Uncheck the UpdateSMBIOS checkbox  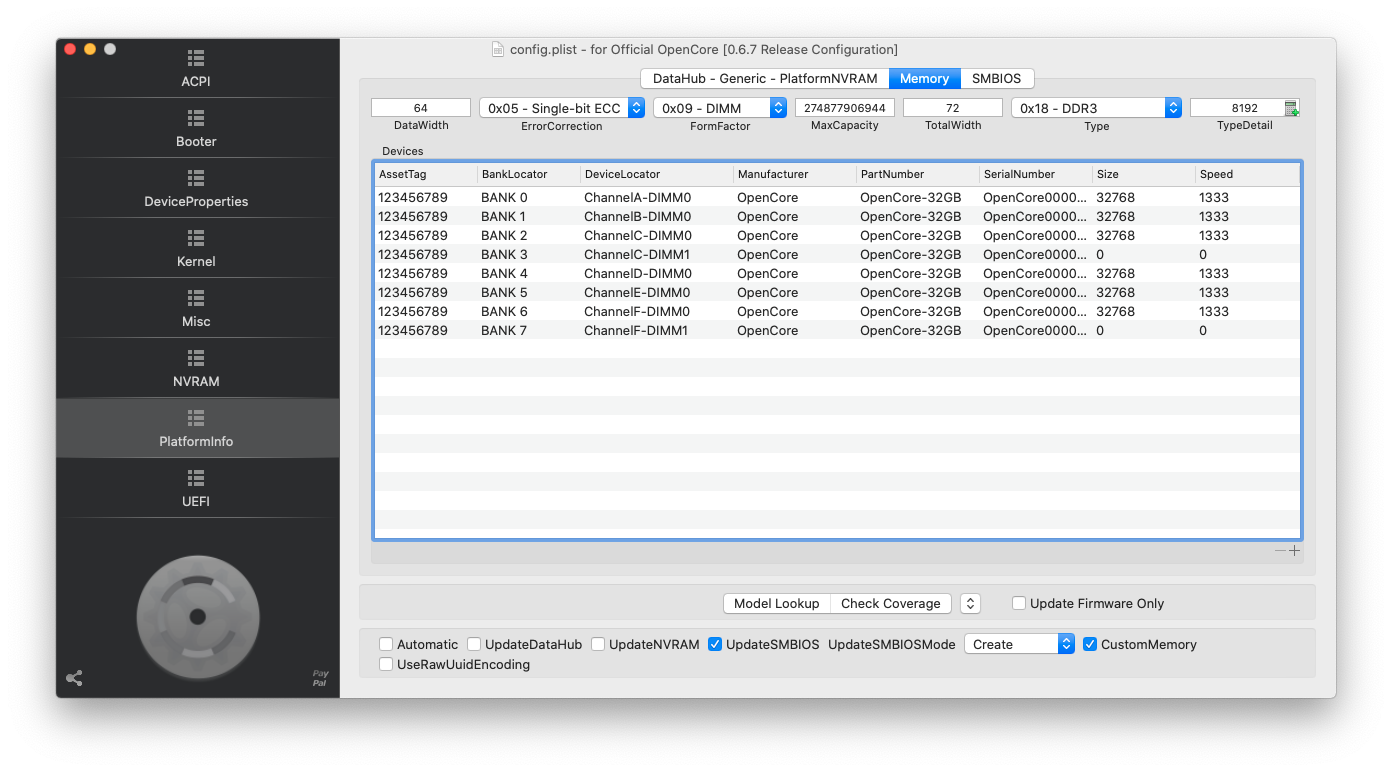715,644
